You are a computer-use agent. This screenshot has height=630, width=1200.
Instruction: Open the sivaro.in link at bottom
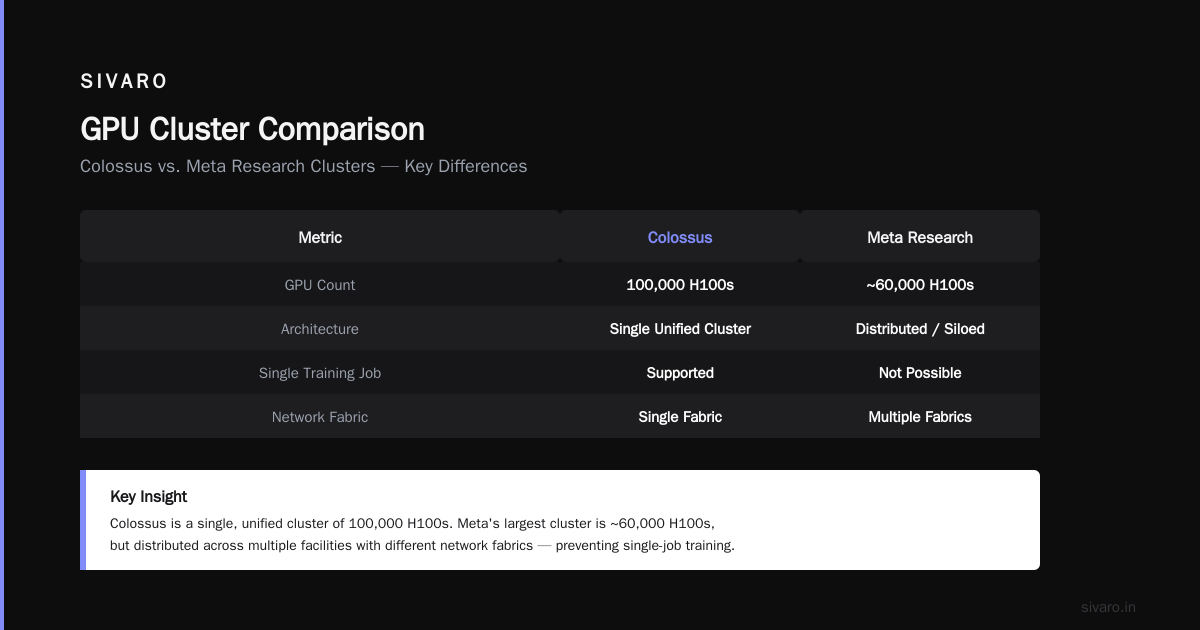pyautogui.click(x=1109, y=607)
